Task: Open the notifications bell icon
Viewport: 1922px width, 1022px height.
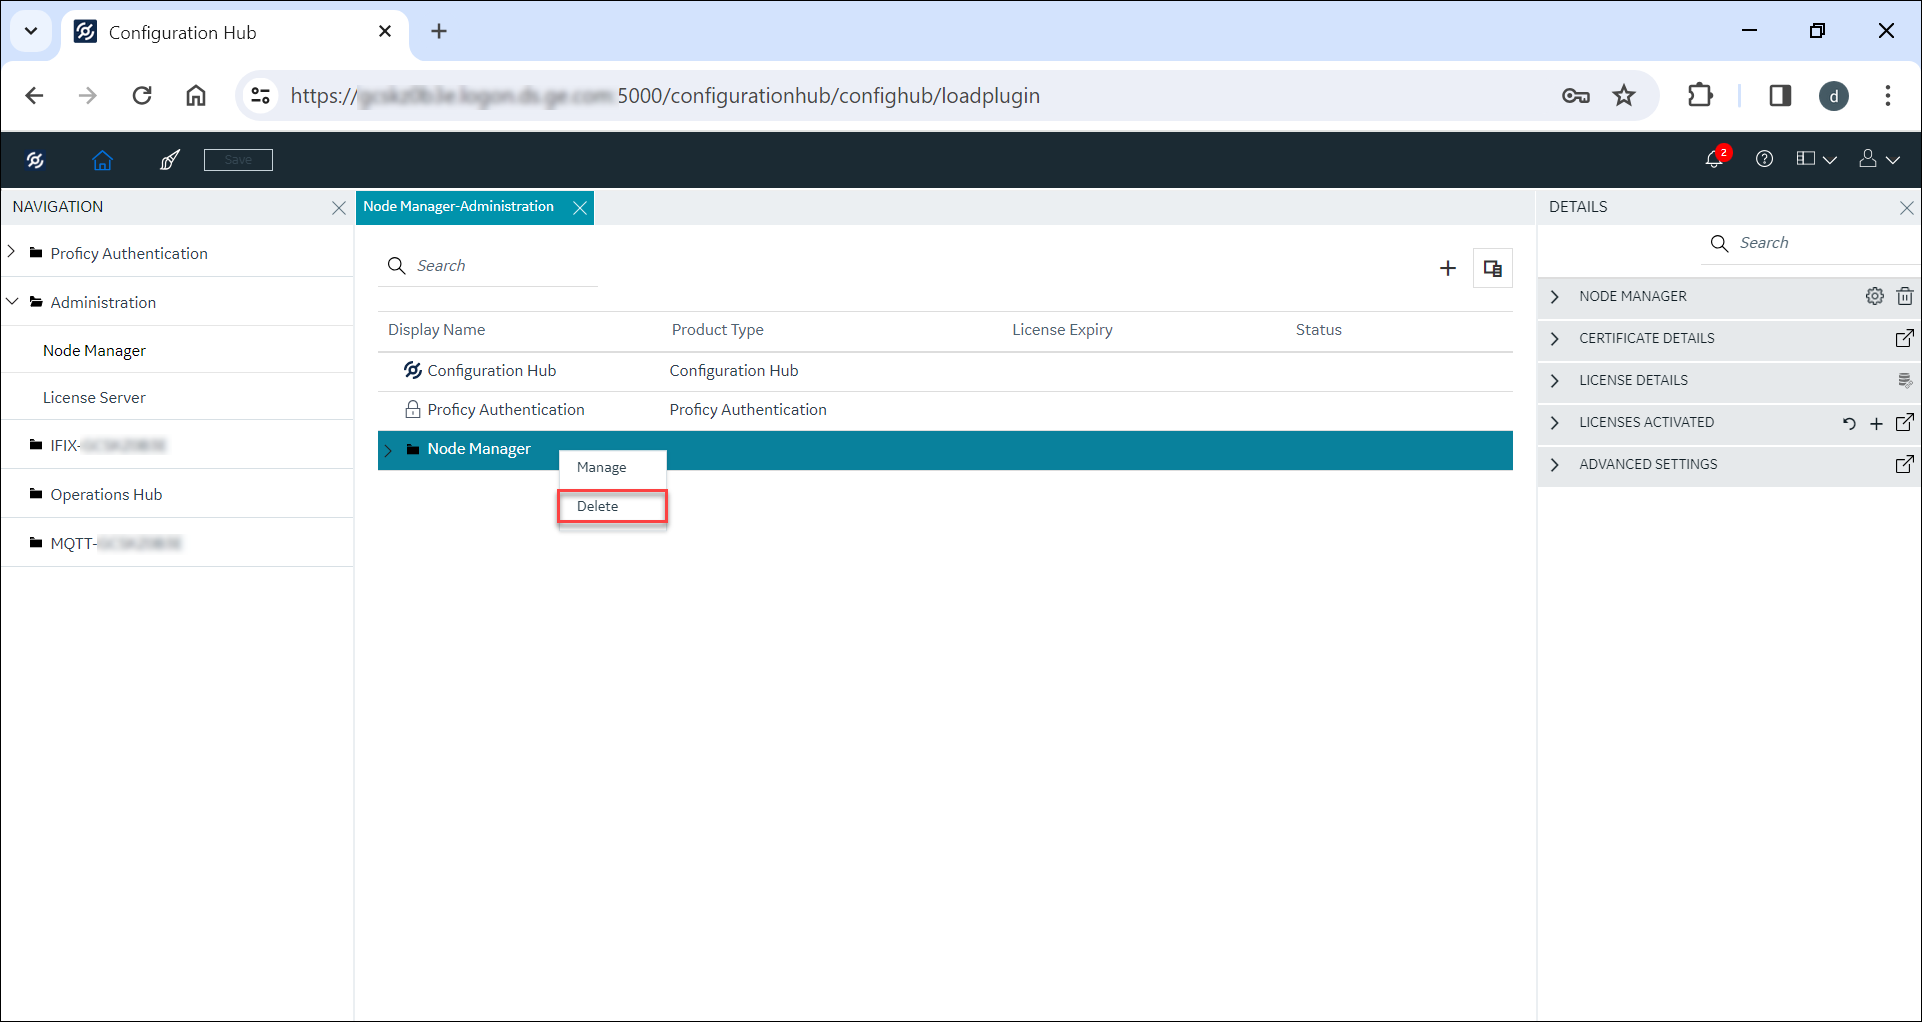Action: 1715,159
